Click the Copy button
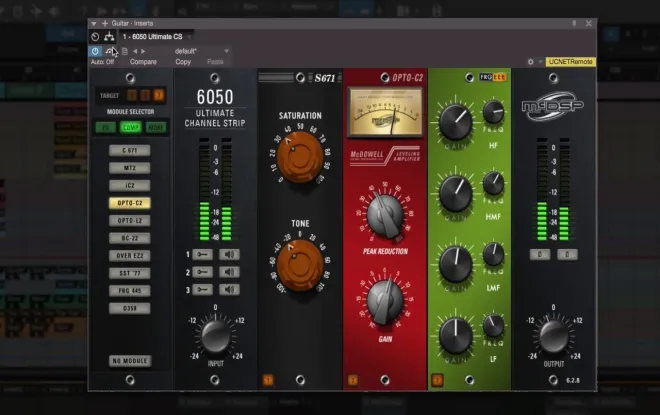 pyautogui.click(x=183, y=62)
